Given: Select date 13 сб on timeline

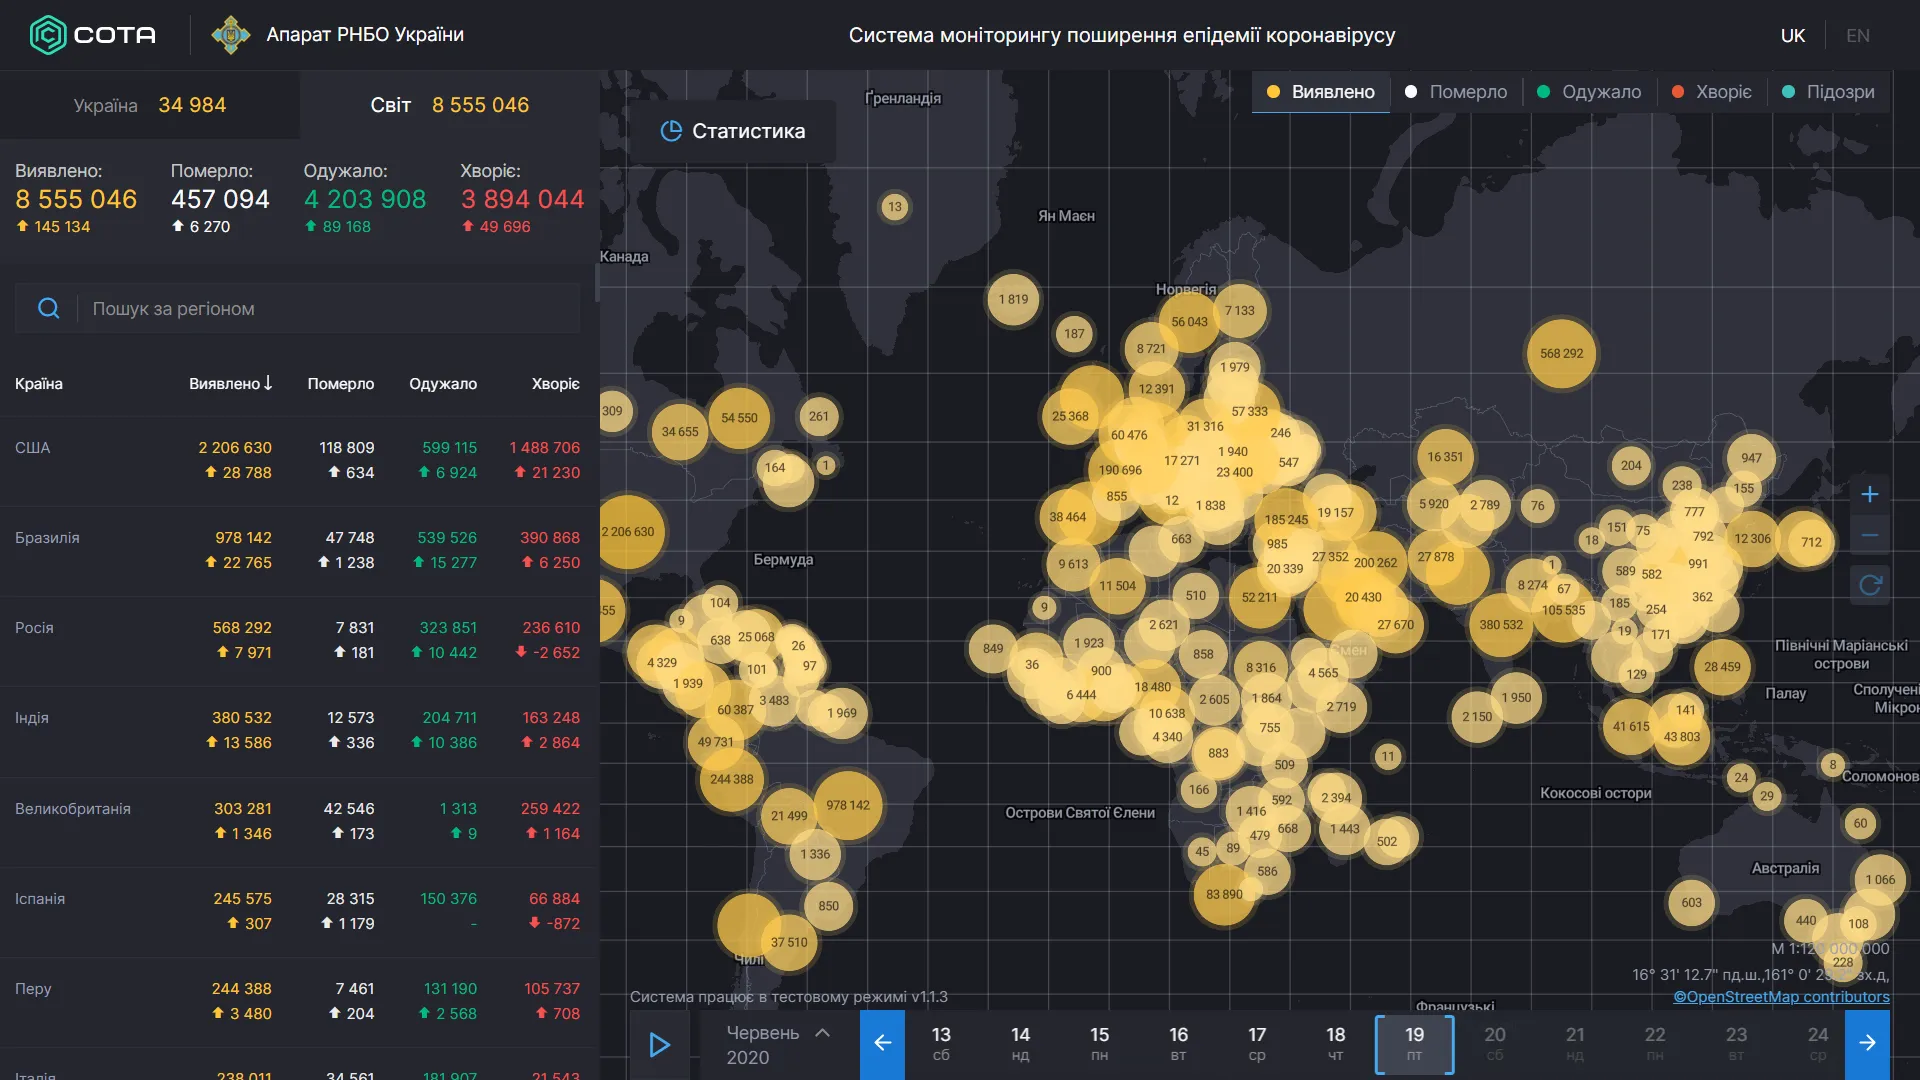Looking at the screenshot, I should pyautogui.click(x=941, y=1043).
